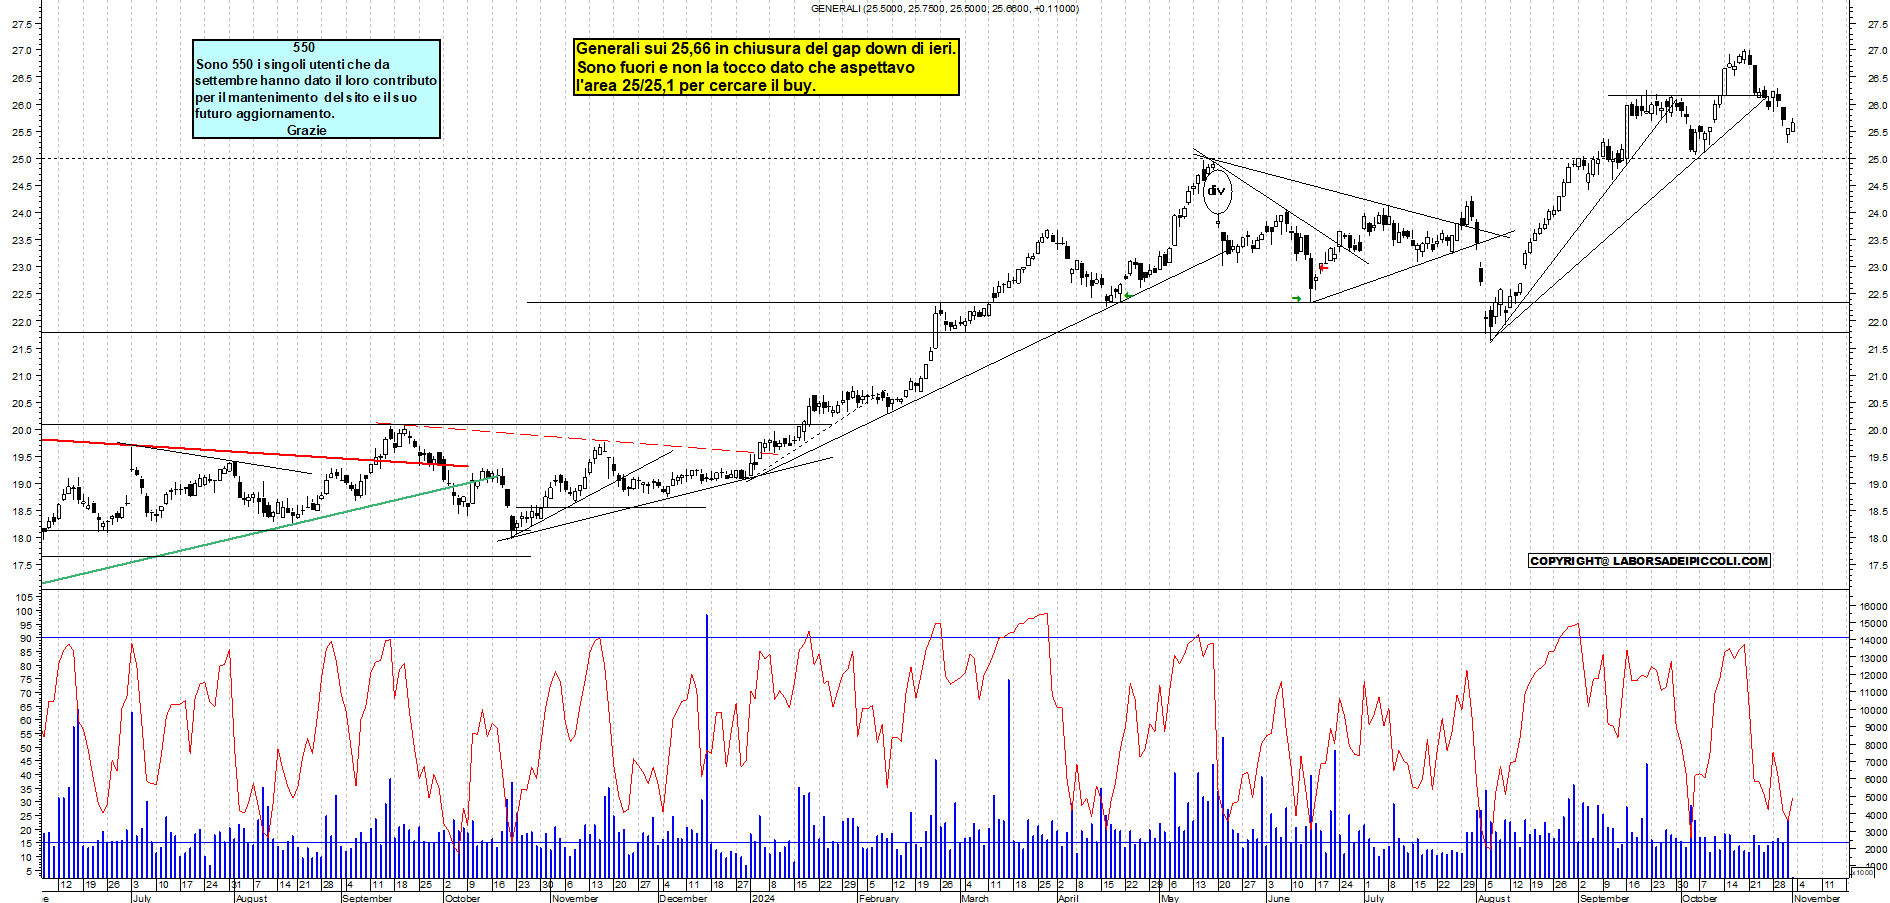
Task: Click the 'June' month label on date axis
Action: pyautogui.click(x=1278, y=898)
